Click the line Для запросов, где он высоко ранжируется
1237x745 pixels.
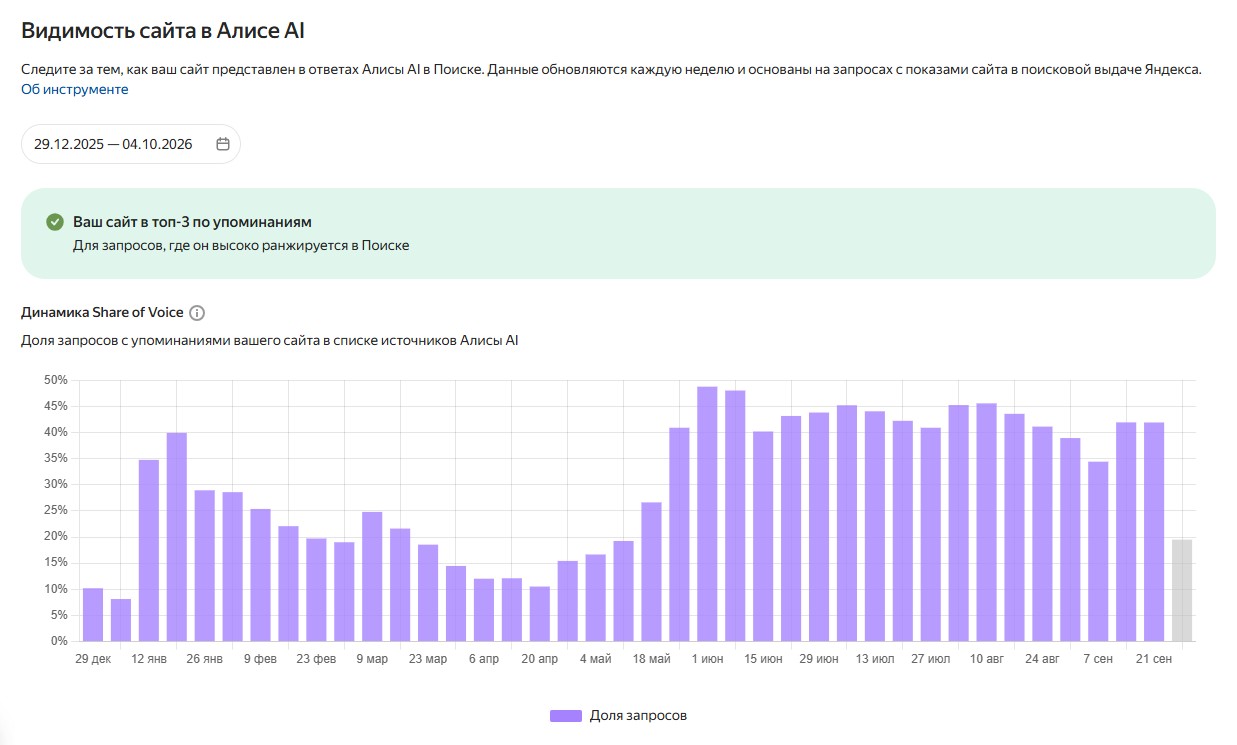[241, 245]
